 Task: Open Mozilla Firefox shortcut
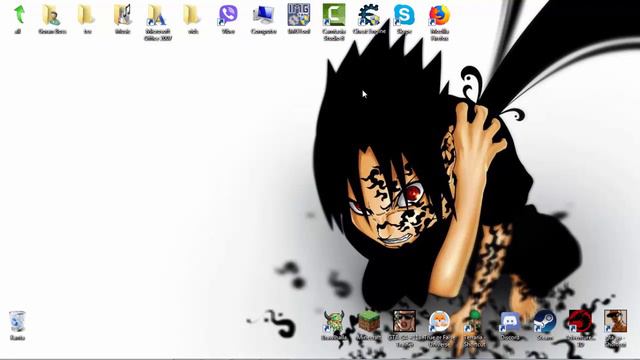tap(439, 15)
